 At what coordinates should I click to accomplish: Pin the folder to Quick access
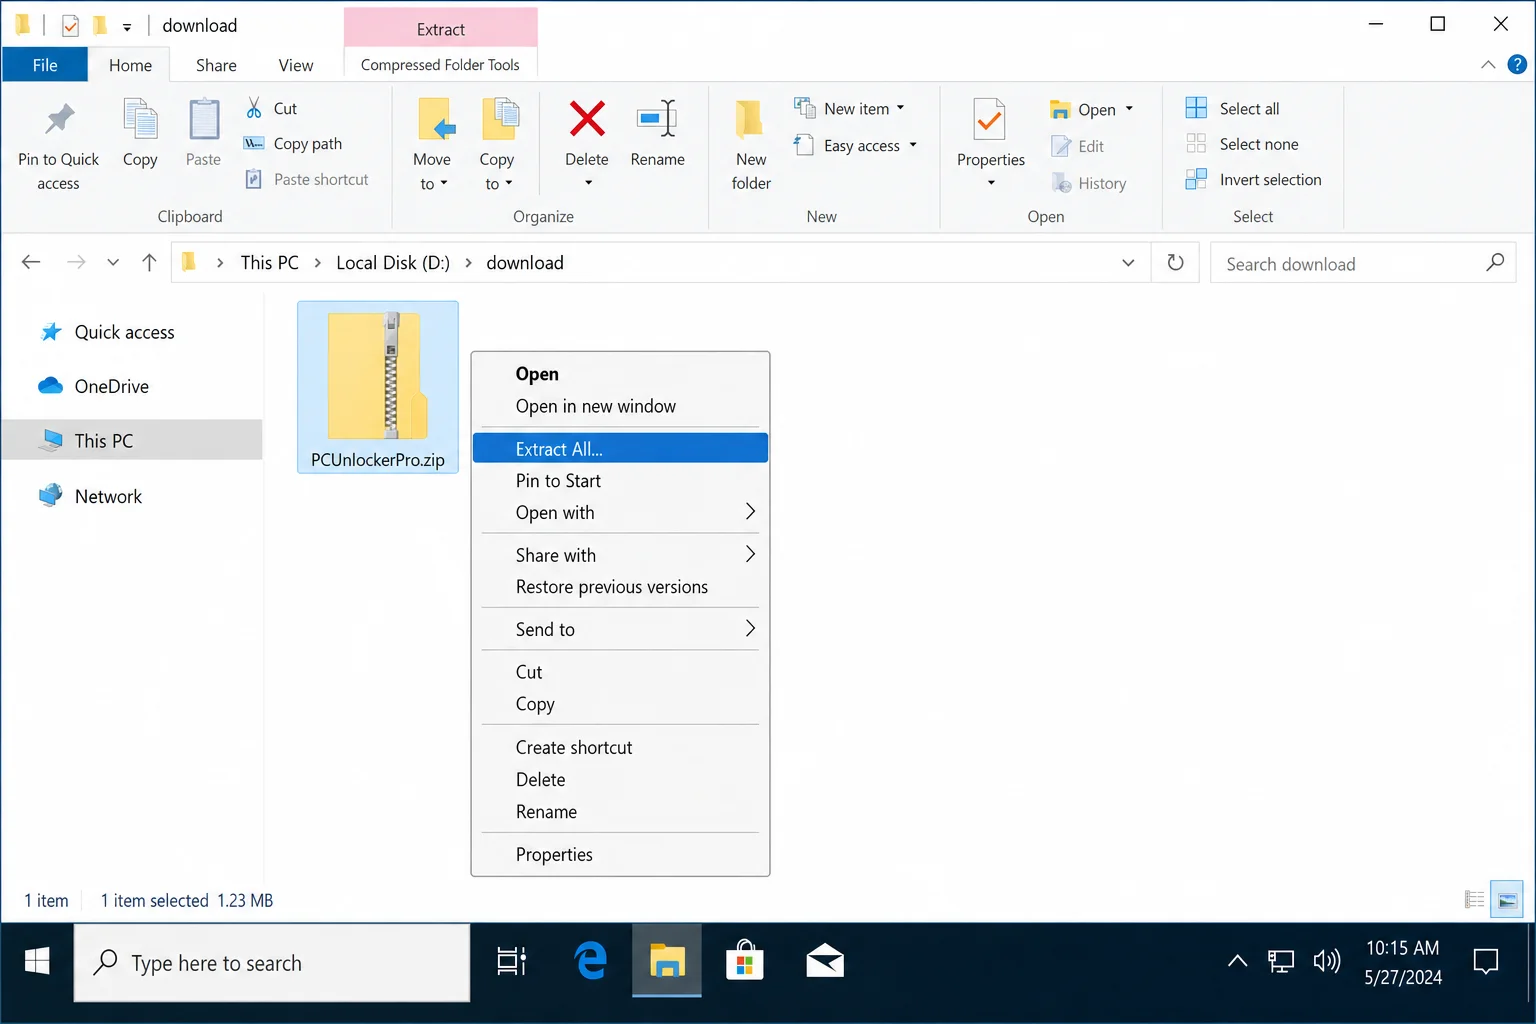click(58, 146)
